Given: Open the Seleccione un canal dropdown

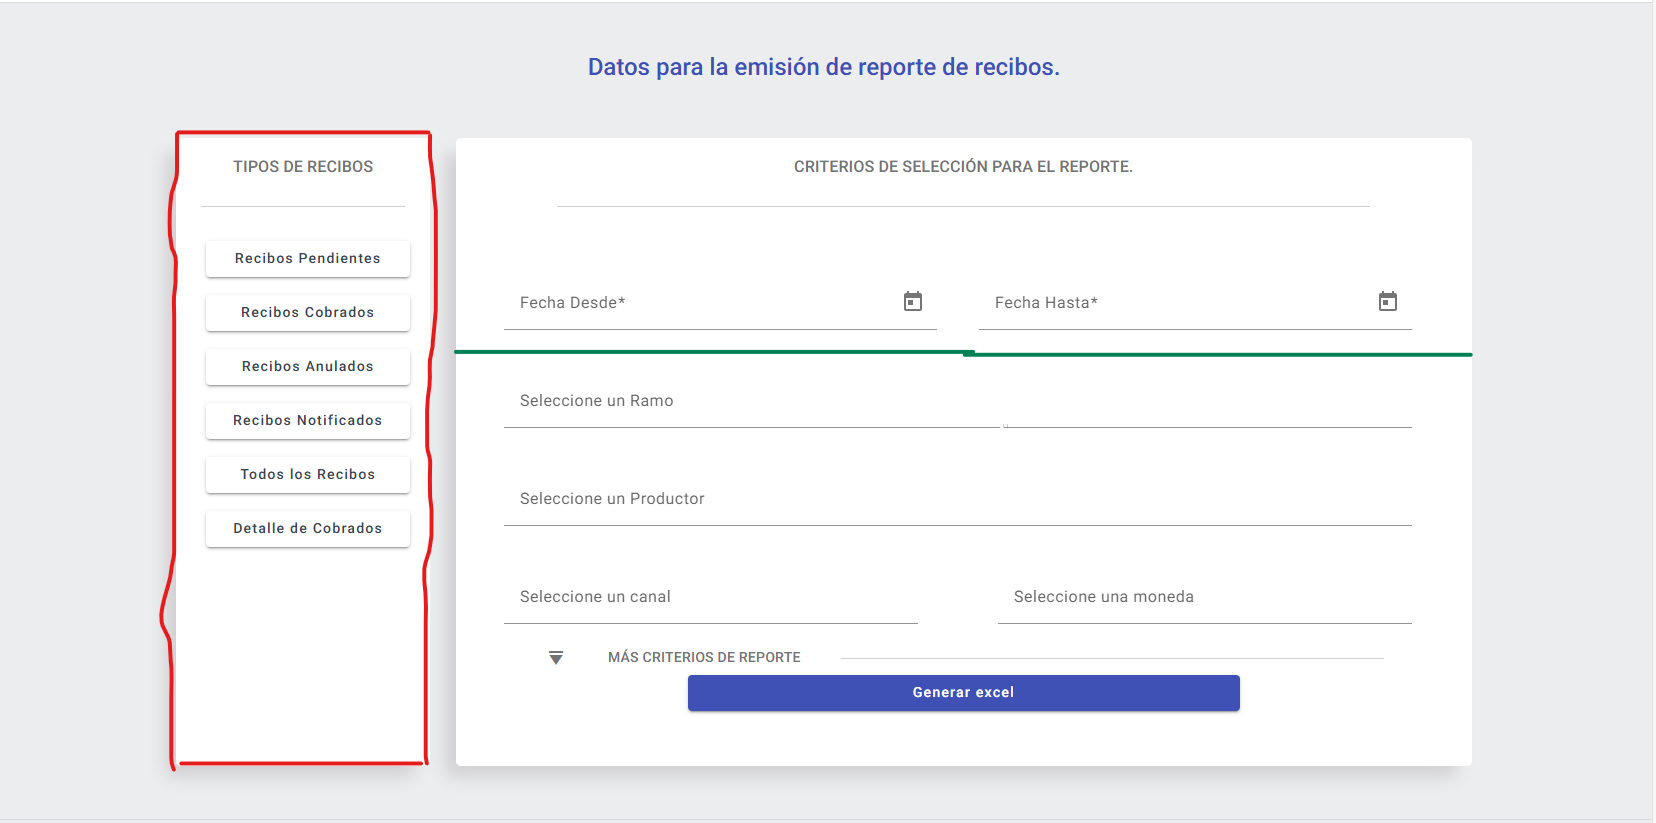Looking at the screenshot, I should click(710, 598).
